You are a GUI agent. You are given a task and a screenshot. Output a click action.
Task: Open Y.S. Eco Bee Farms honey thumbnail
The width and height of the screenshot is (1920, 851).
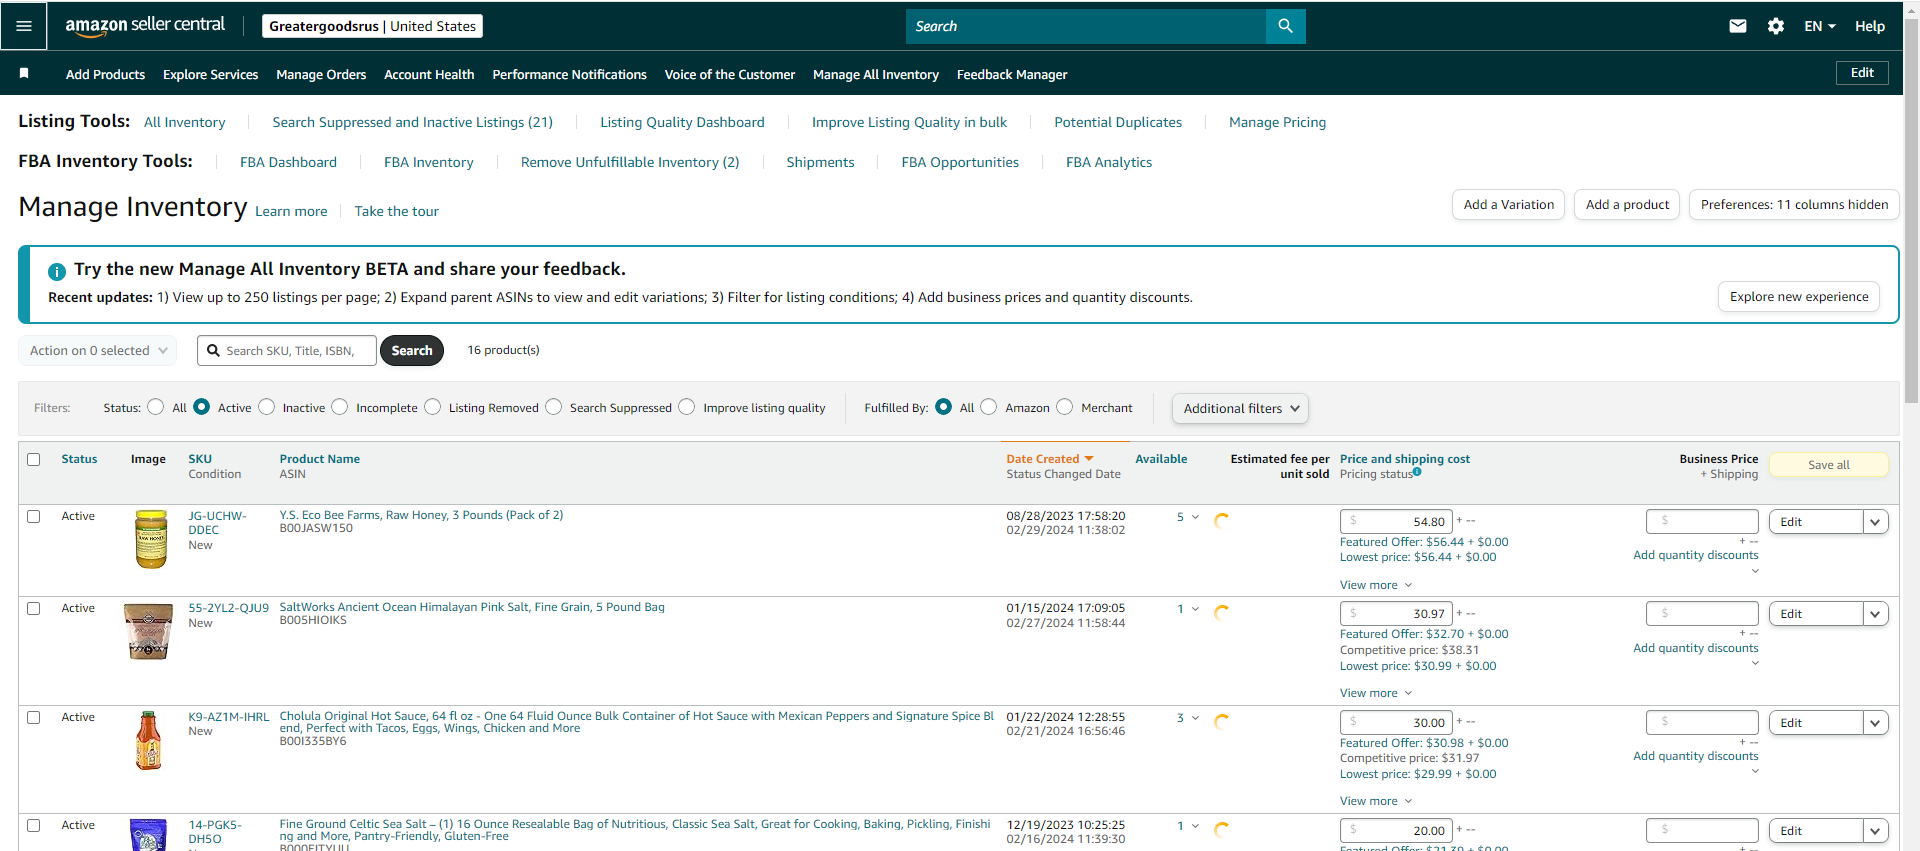pyautogui.click(x=151, y=539)
